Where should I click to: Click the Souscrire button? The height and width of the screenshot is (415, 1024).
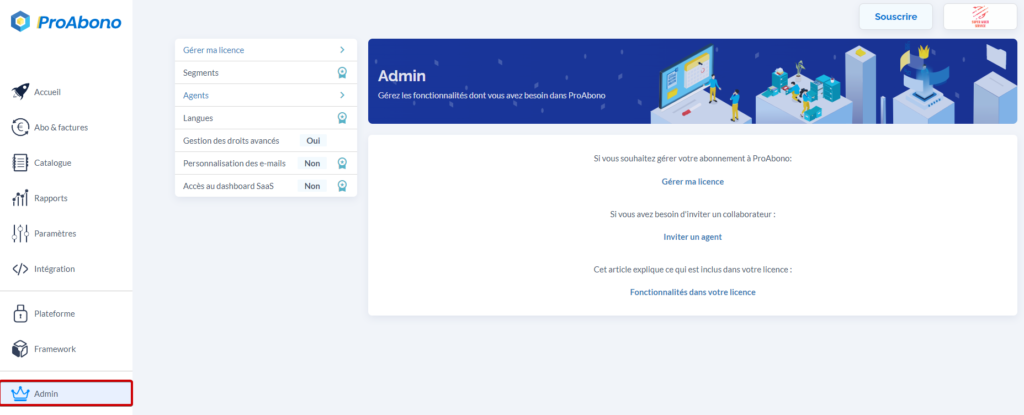pyautogui.click(x=895, y=16)
